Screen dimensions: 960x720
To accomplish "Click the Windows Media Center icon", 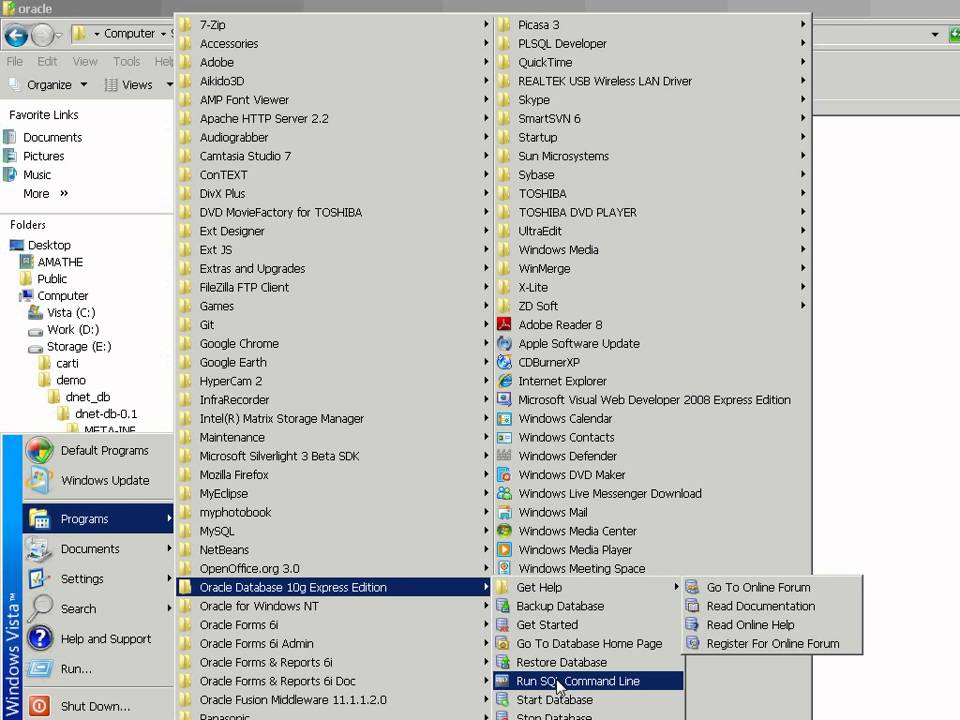I will pos(504,531).
